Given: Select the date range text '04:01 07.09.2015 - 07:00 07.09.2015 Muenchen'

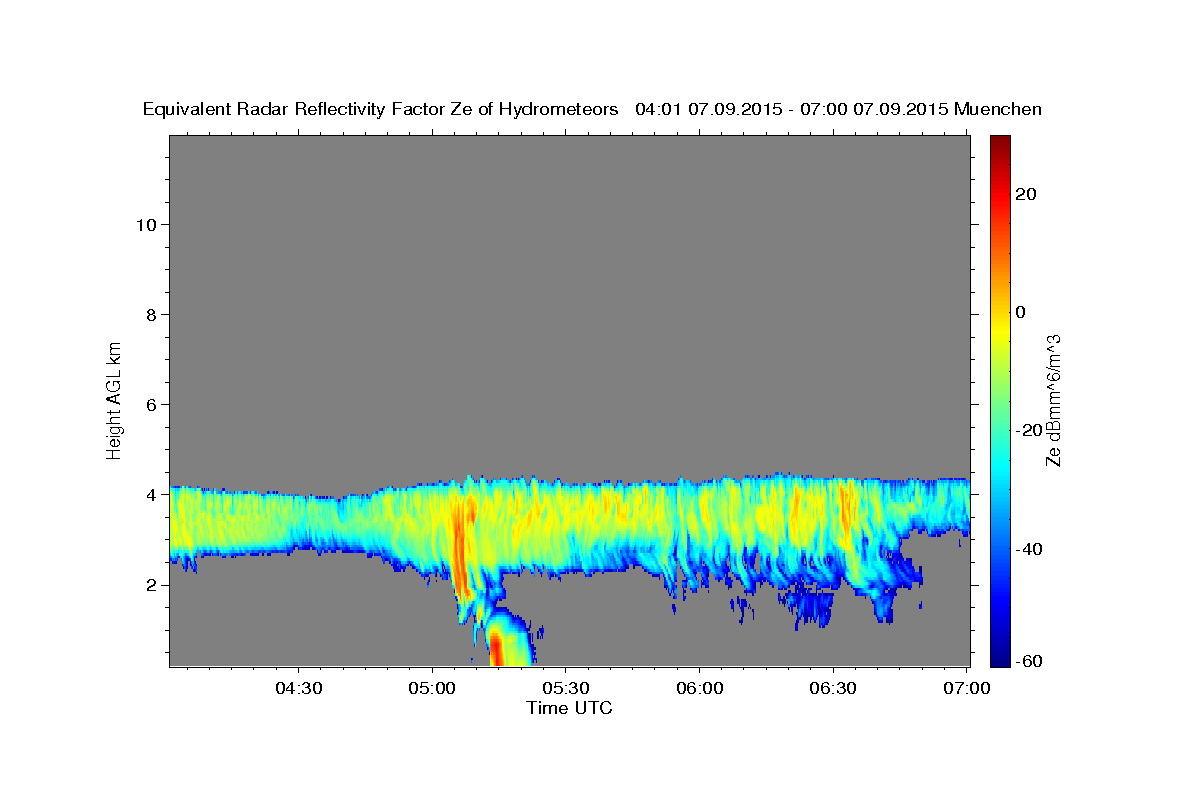Looking at the screenshot, I should click(x=839, y=110).
